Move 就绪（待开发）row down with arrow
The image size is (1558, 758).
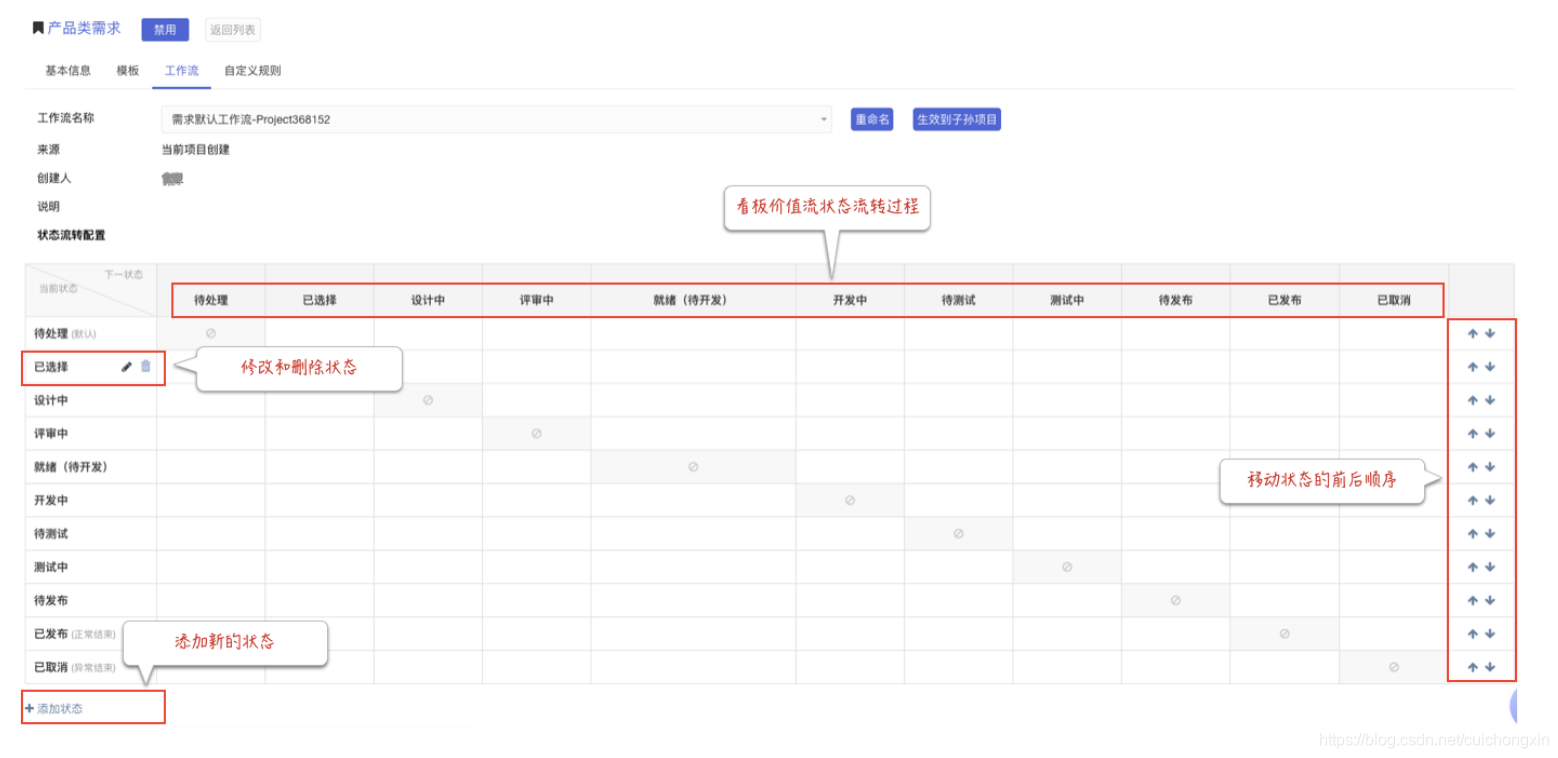tap(1490, 467)
